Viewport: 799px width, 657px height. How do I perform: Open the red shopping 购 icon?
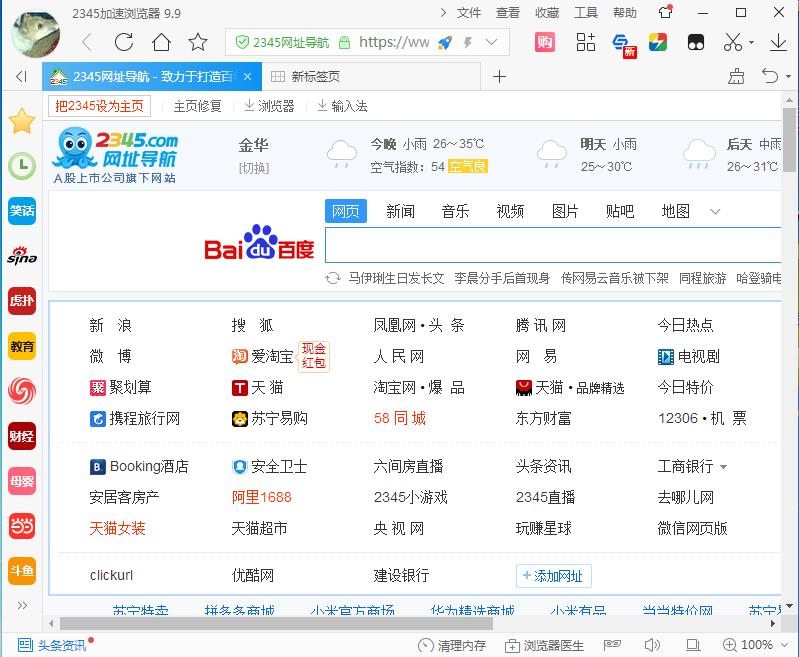545,42
